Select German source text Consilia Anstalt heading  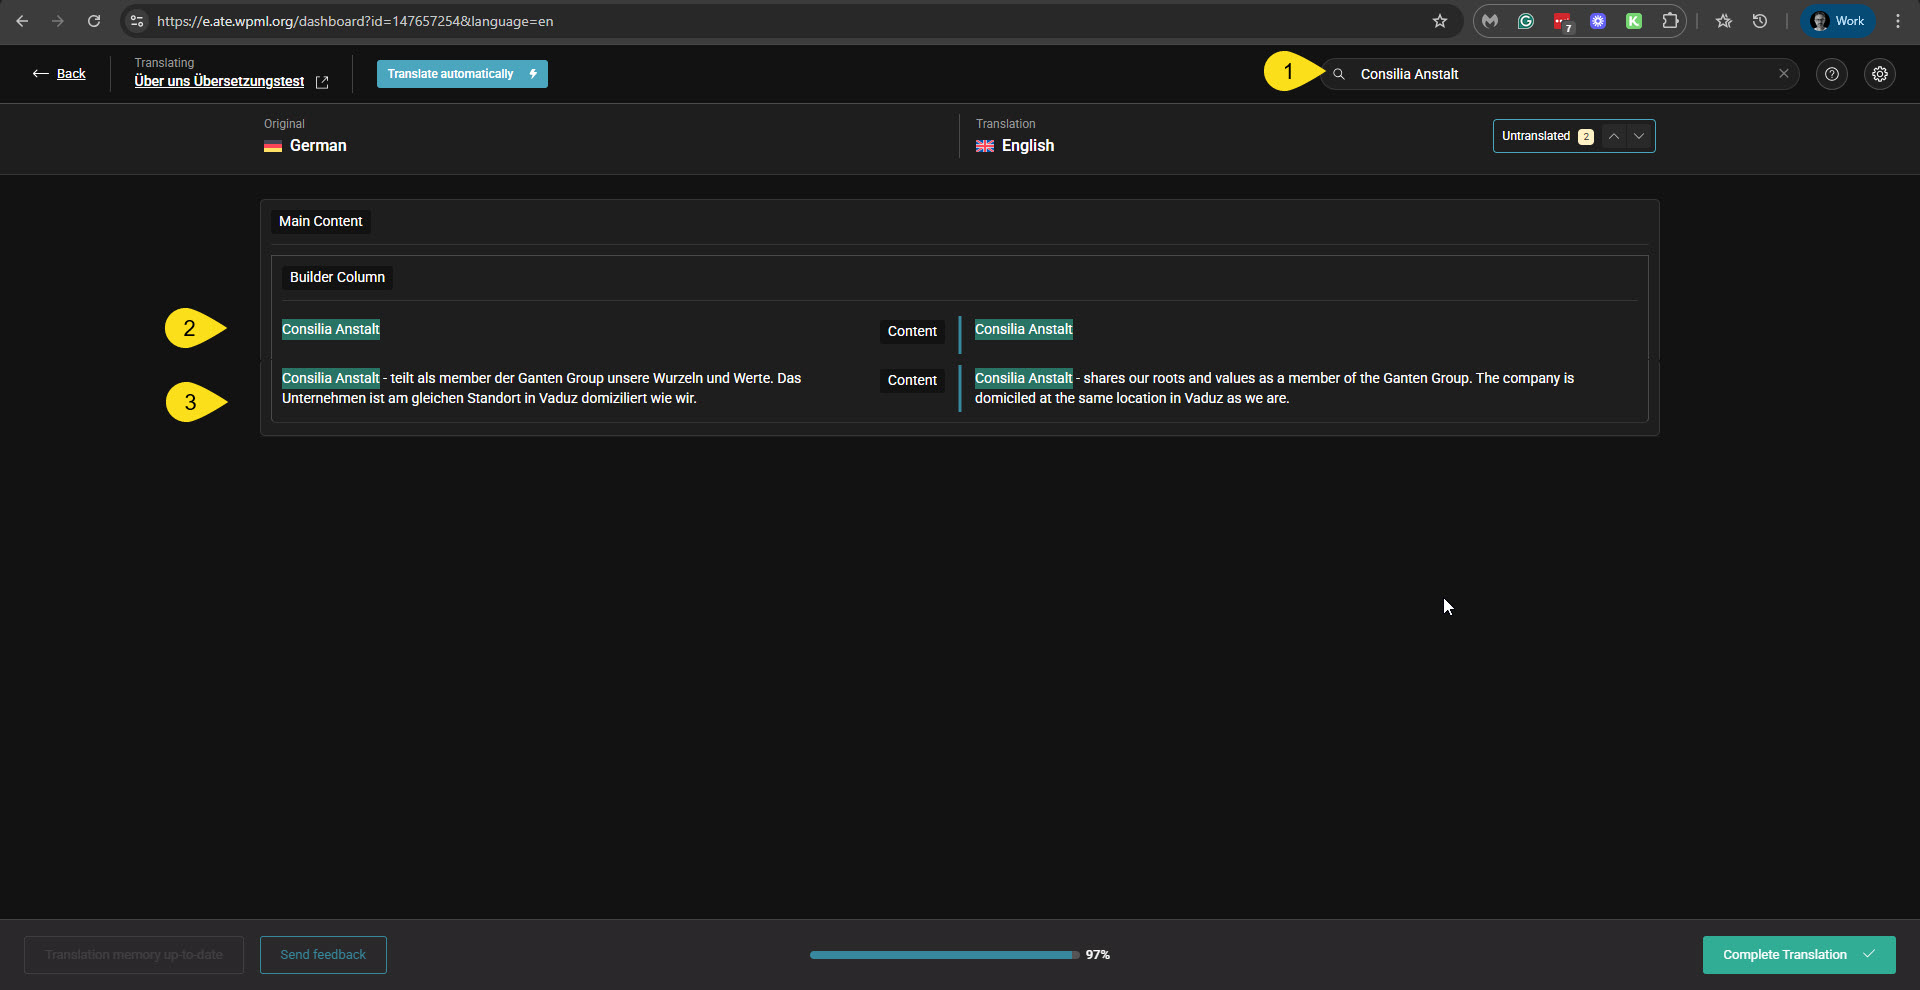[330, 329]
